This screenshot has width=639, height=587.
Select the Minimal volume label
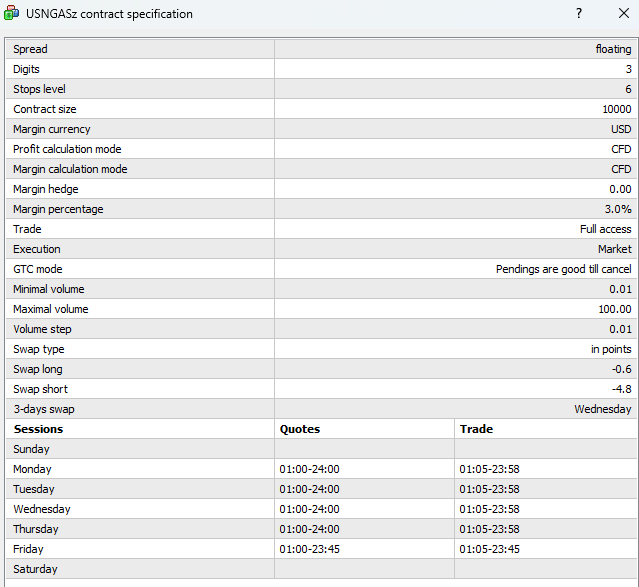click(48, 289)
